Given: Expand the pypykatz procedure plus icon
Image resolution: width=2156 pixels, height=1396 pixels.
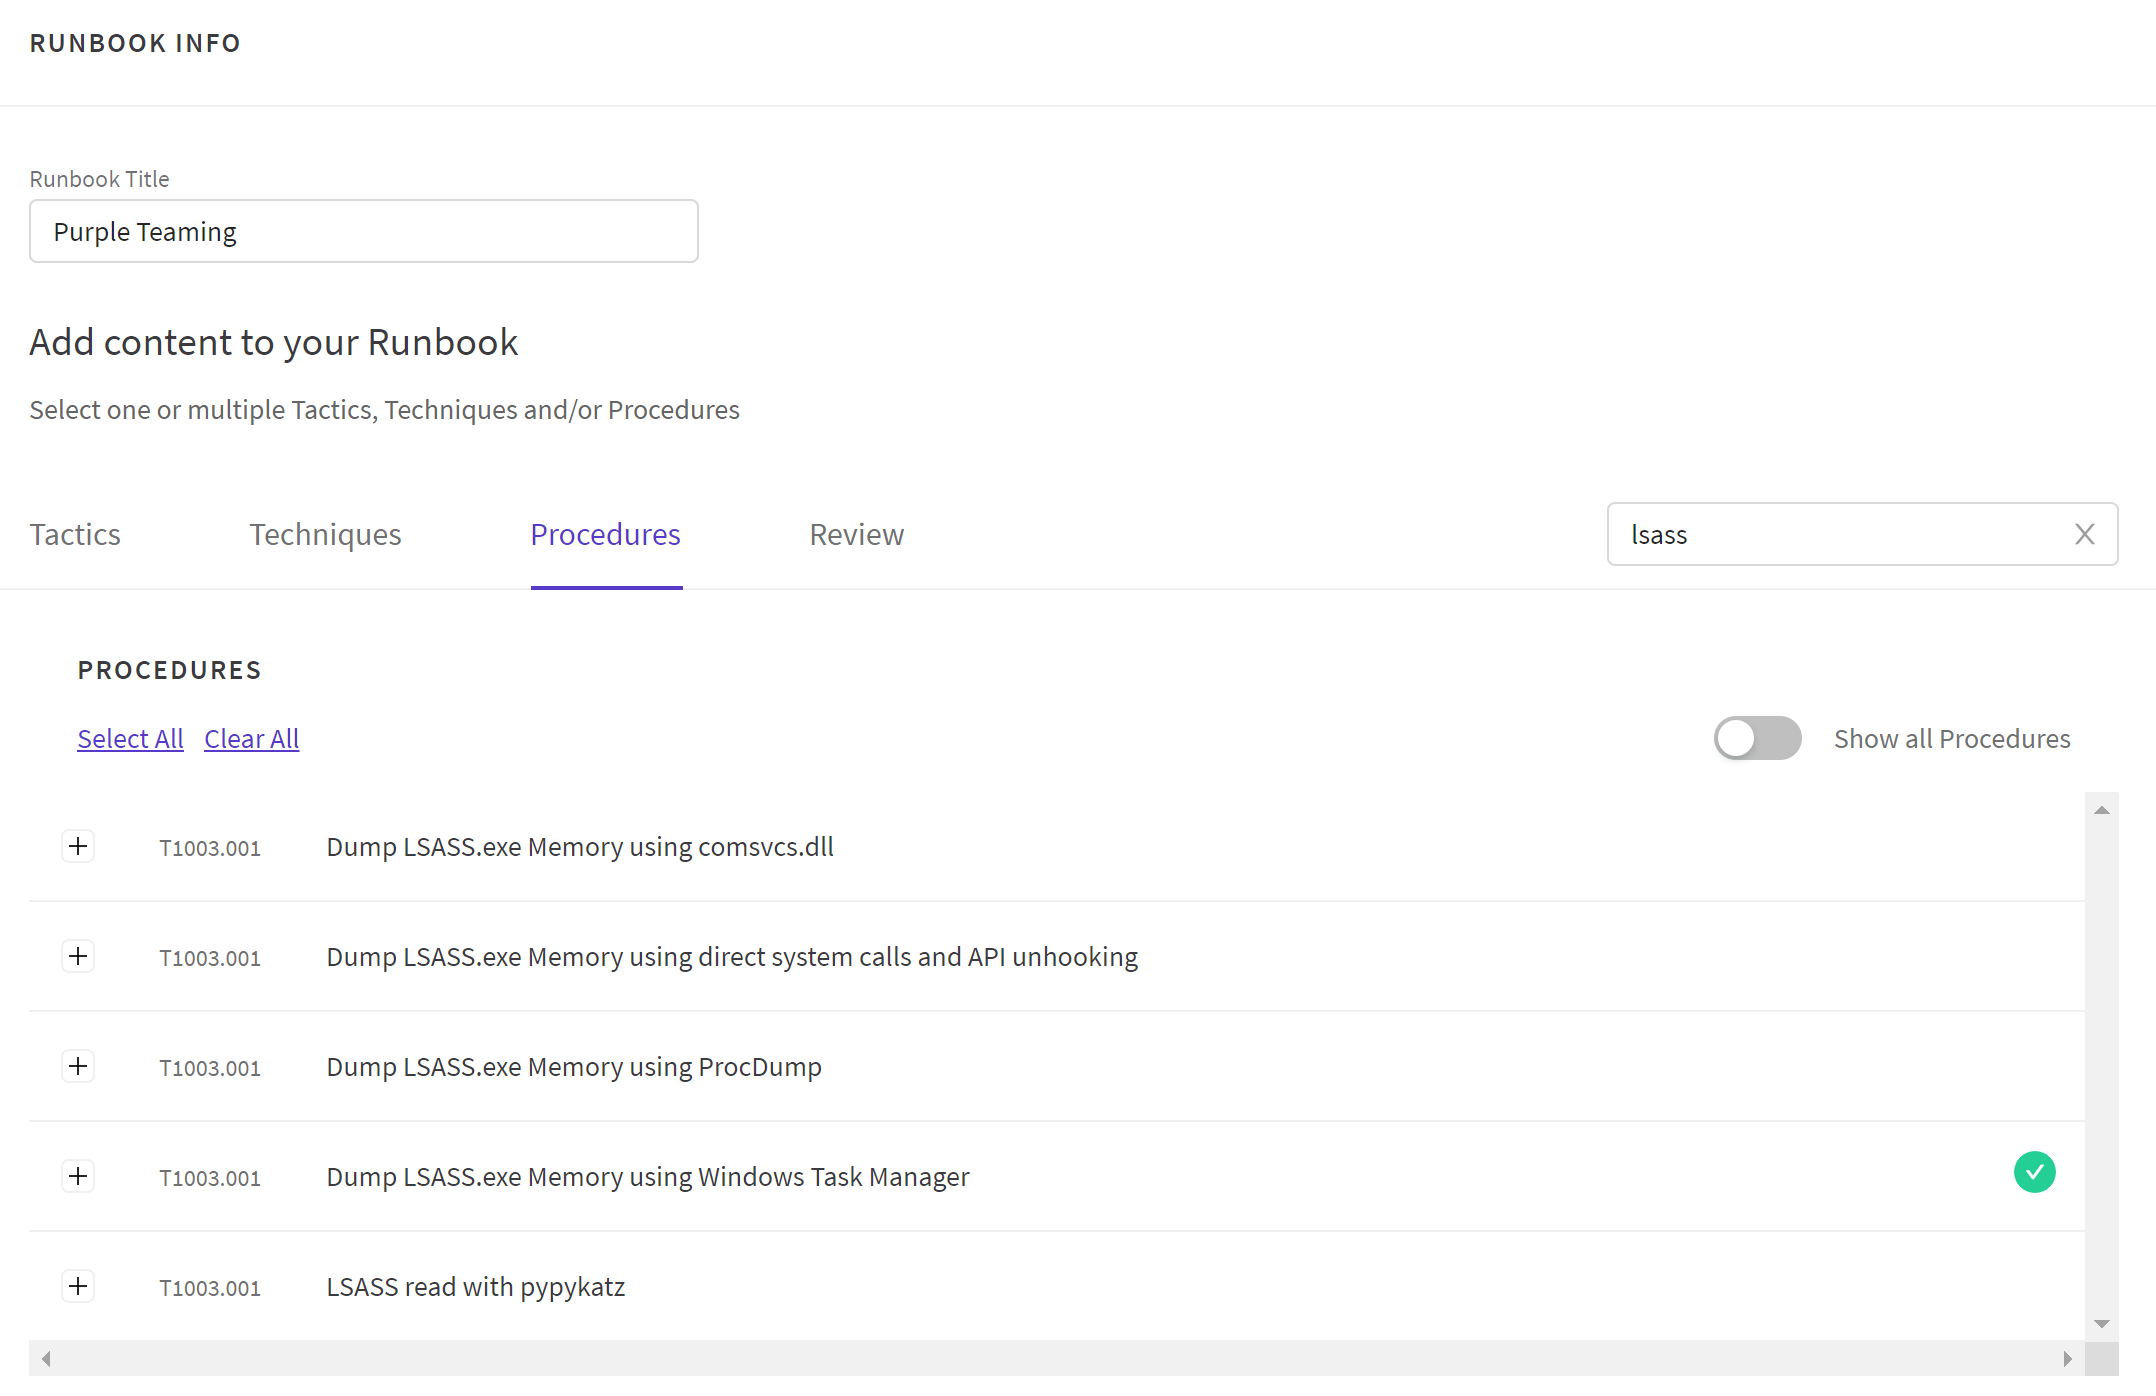Looking at the screenshot, I should pyautogui.click(x=78, y=1286).
